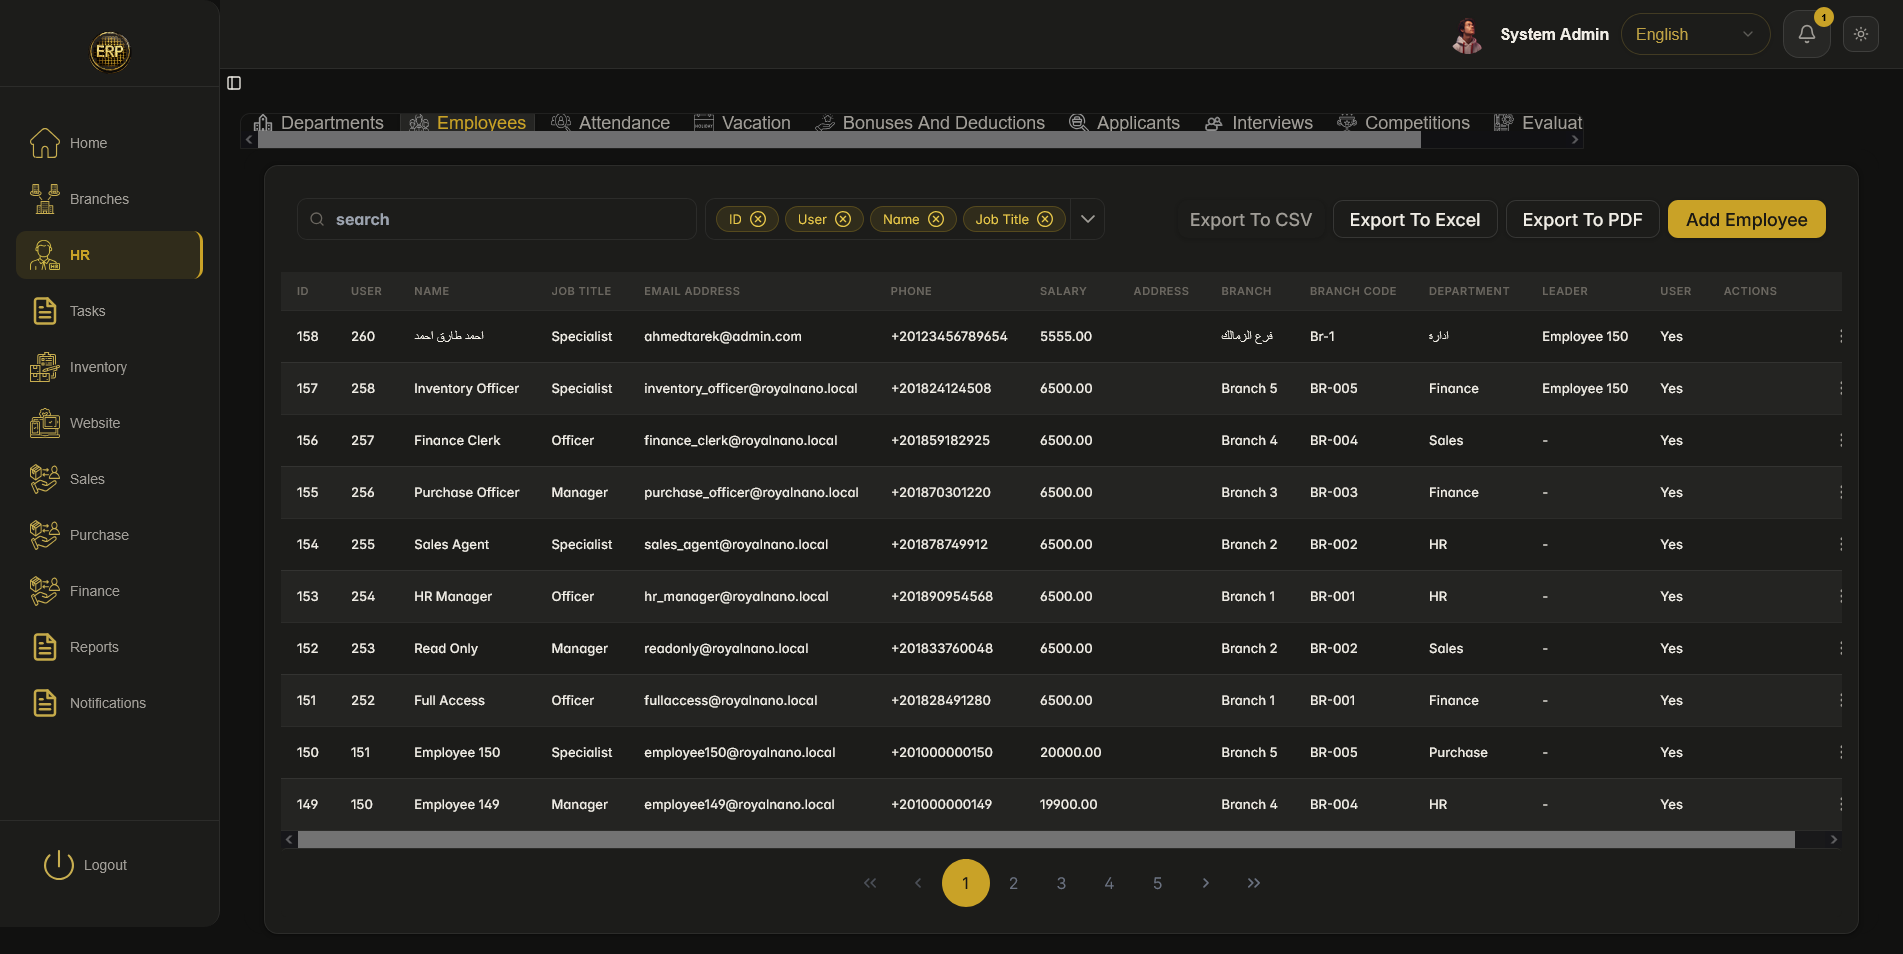The width and height of the screenshot is (1903, 954).
Task: Open the English language dropdown
Action: (1695, 34)
